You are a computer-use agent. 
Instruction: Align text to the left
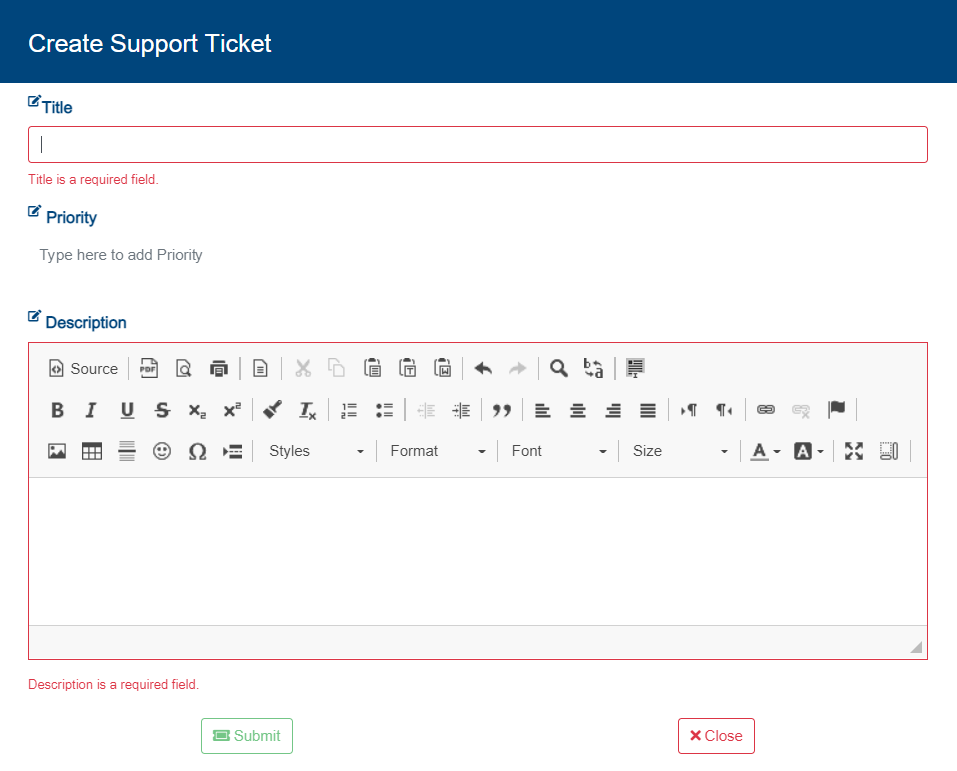point(543,410)
